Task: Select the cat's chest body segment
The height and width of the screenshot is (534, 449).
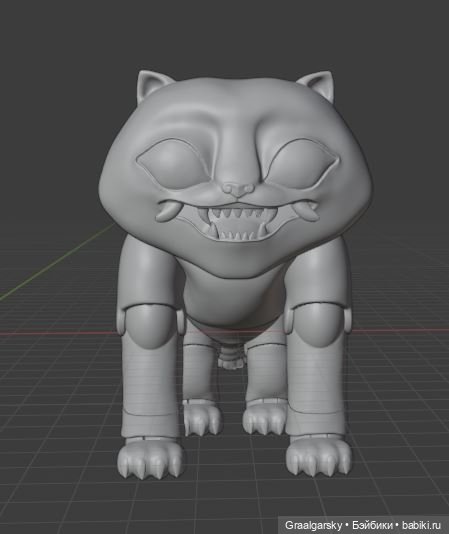Action: tap(235, 300)
